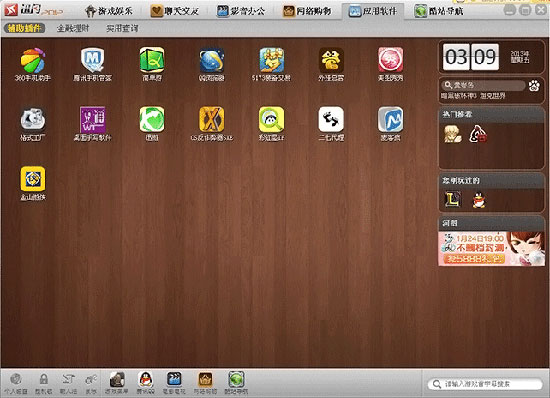Launch the purple handwriting software icon
This screenshot has width=550, height=398.
click(x=92, y=120)
